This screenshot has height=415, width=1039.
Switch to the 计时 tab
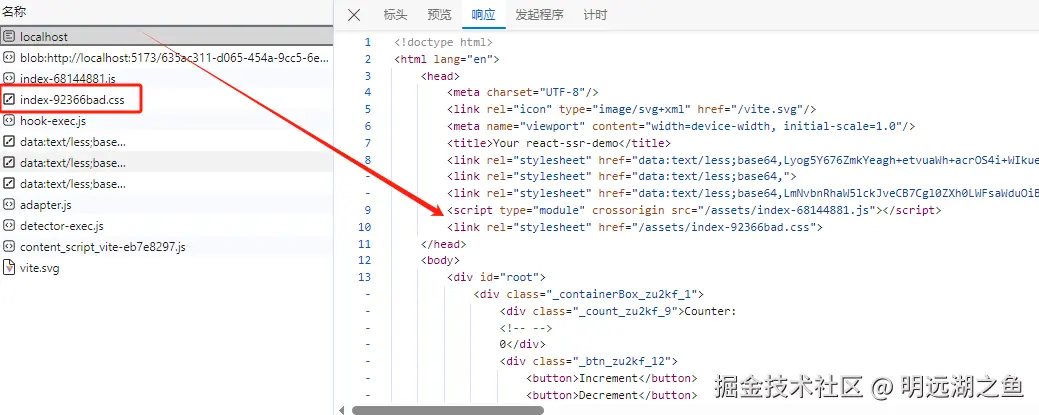point(595,15)
